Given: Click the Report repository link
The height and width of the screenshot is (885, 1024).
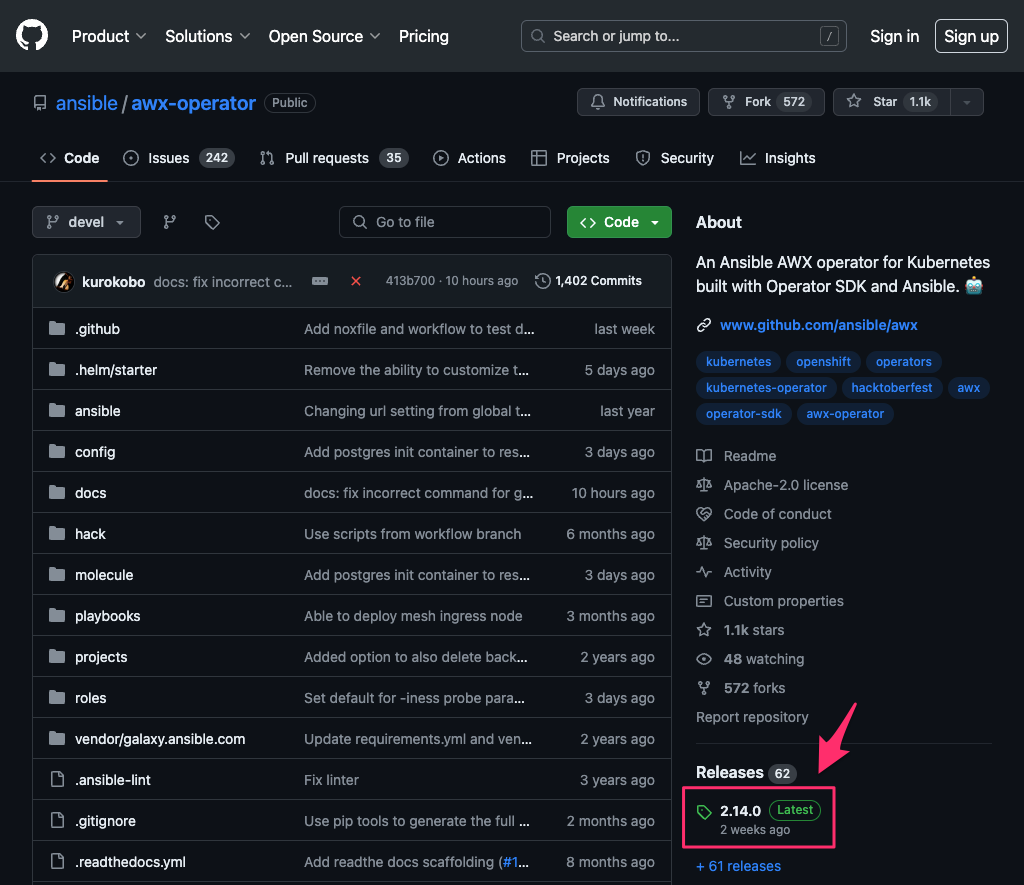Looking at the screenshot, I should coord(752,717).
